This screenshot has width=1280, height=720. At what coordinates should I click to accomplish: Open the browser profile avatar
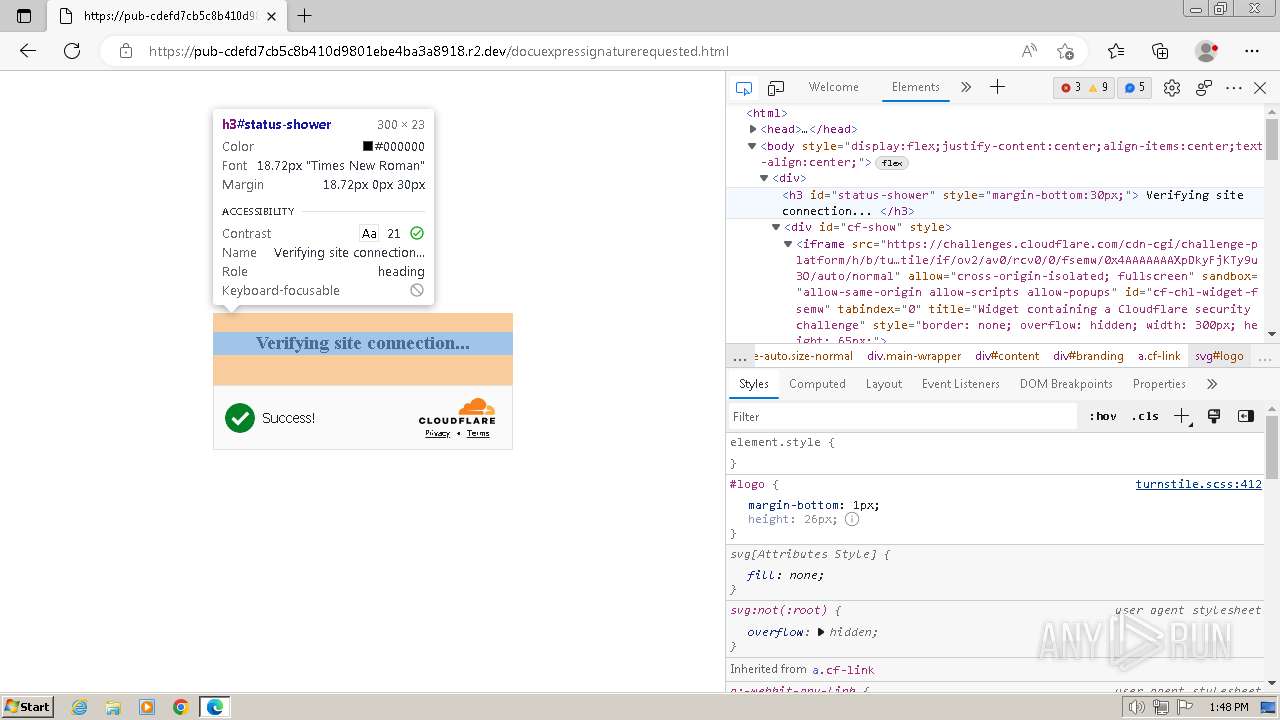pyautogui.click(x=1206, y=51)
